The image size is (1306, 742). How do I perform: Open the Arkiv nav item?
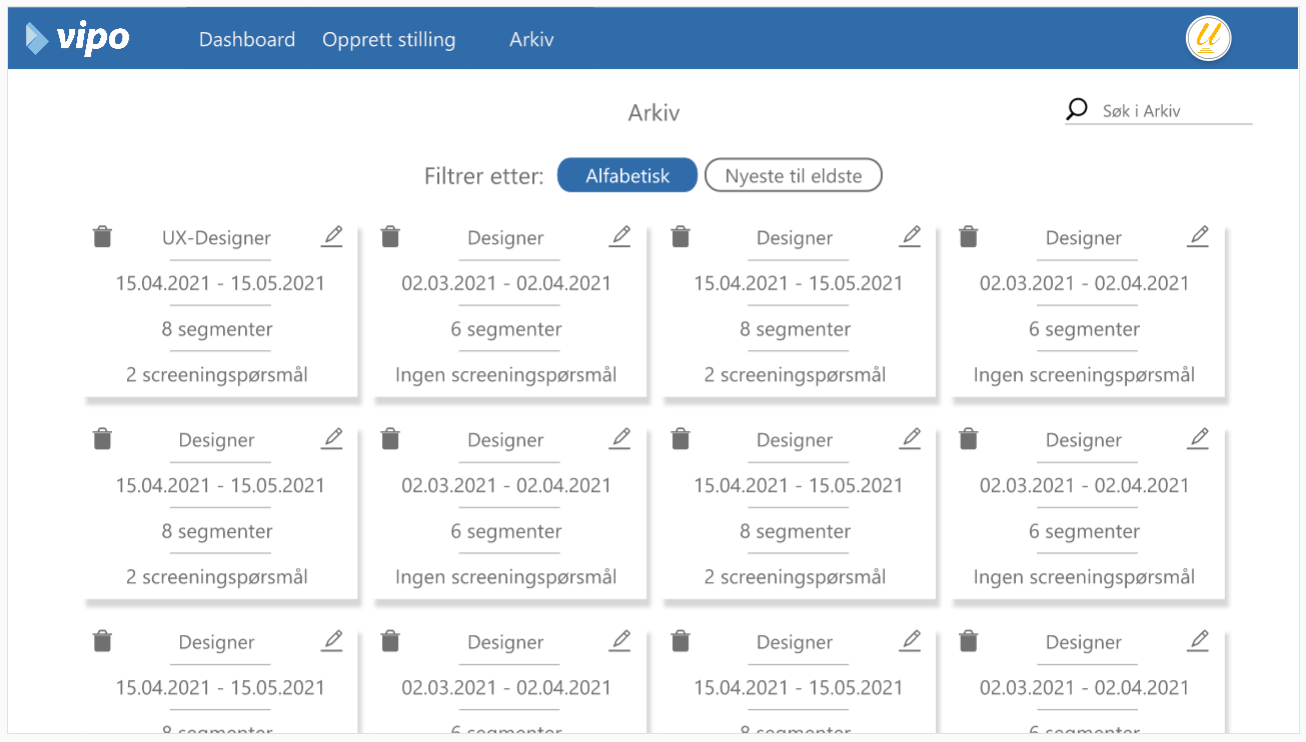tap(531, 40)
